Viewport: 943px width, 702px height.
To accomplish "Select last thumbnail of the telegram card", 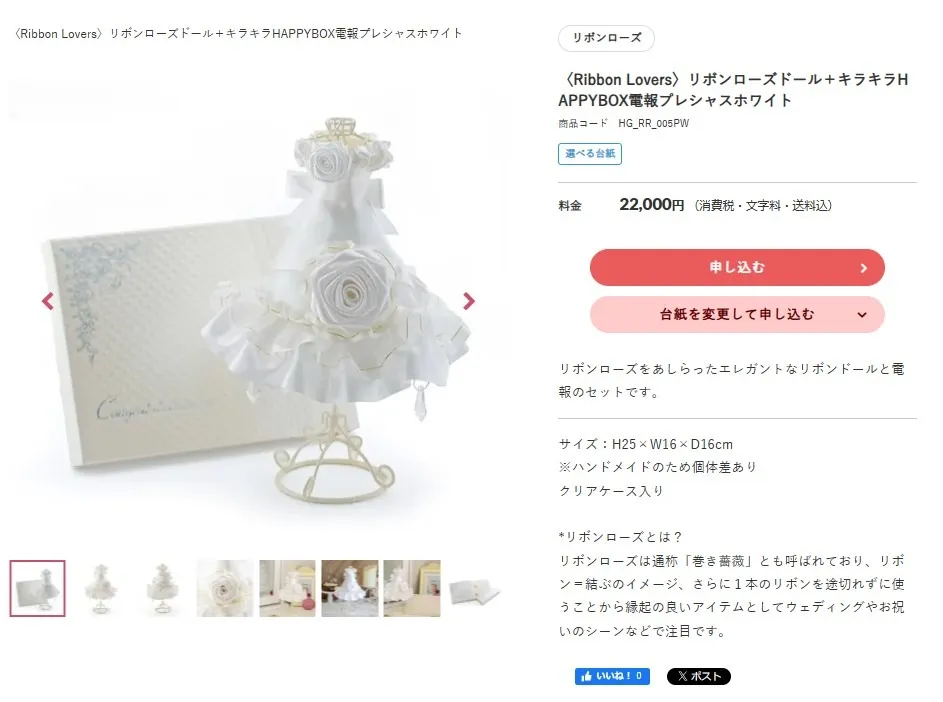I will click(x=475, y=588).
